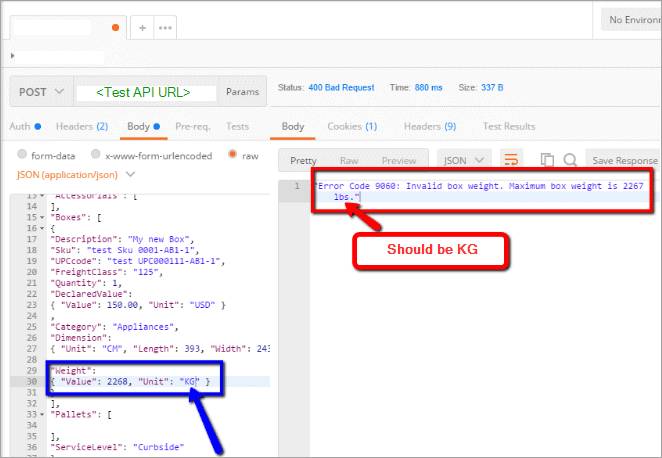The height and width of the screenshot is (458, 662).
Task: Open the No Environment dropdown
Action: pyautogui.click(x=632, y=19)
